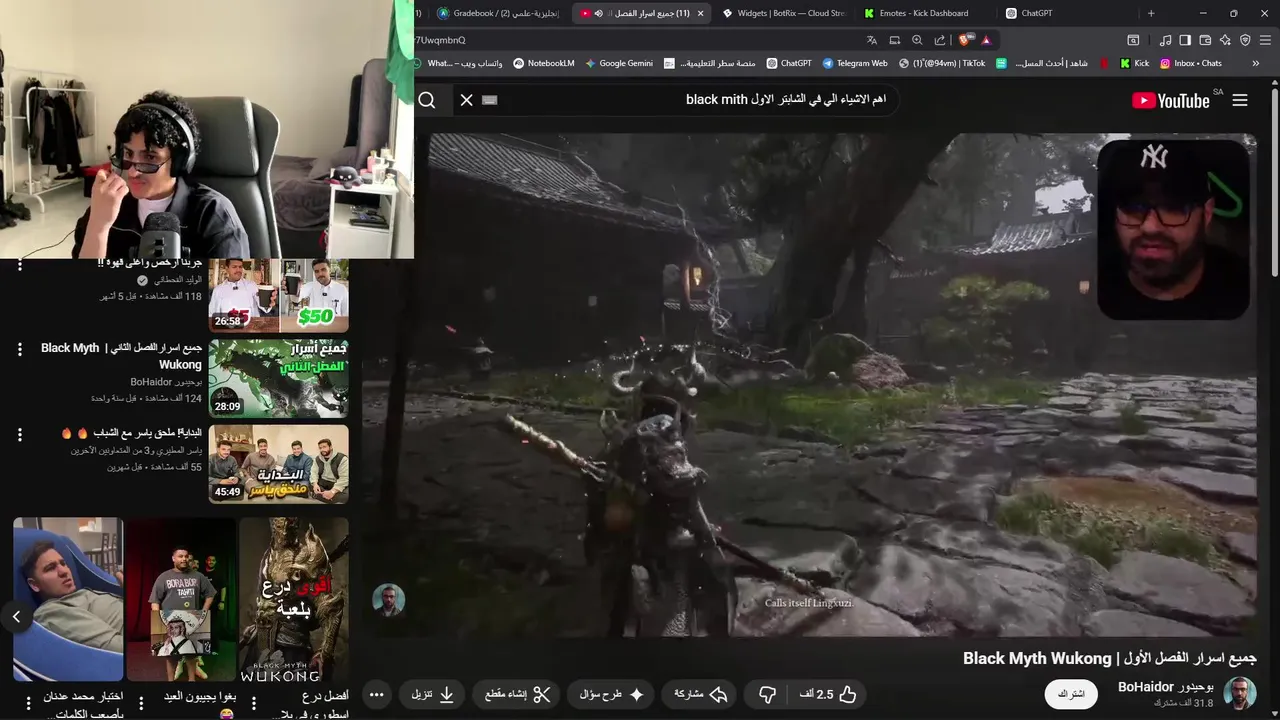
Task: Submit search with the magnifier icon
Action: tap(427, 100)
